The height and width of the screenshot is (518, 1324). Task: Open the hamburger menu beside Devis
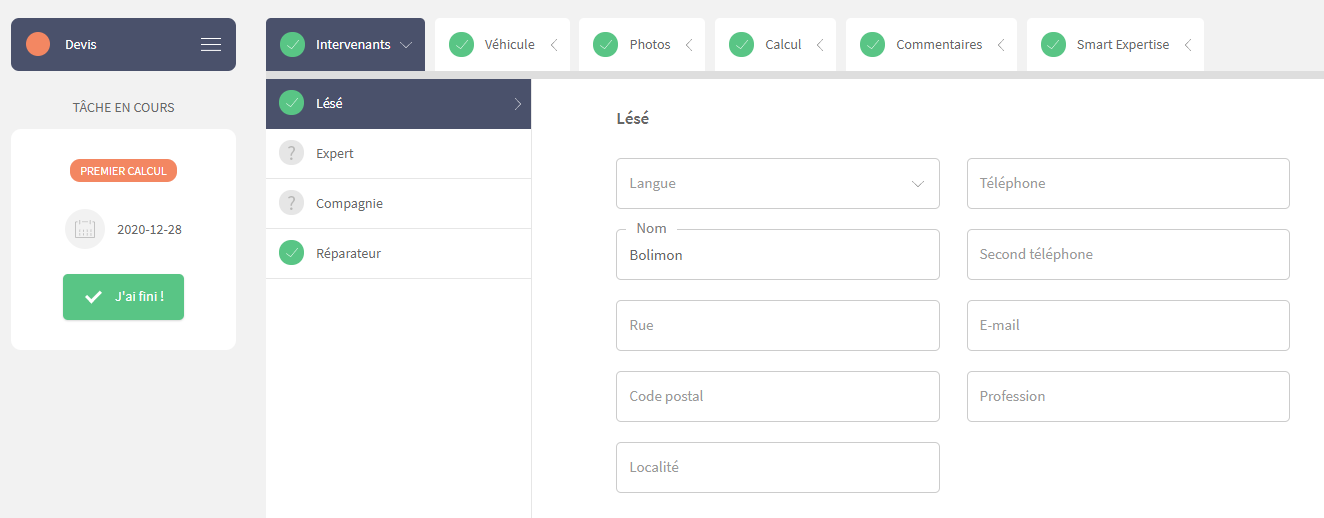[x=210, y=44]
